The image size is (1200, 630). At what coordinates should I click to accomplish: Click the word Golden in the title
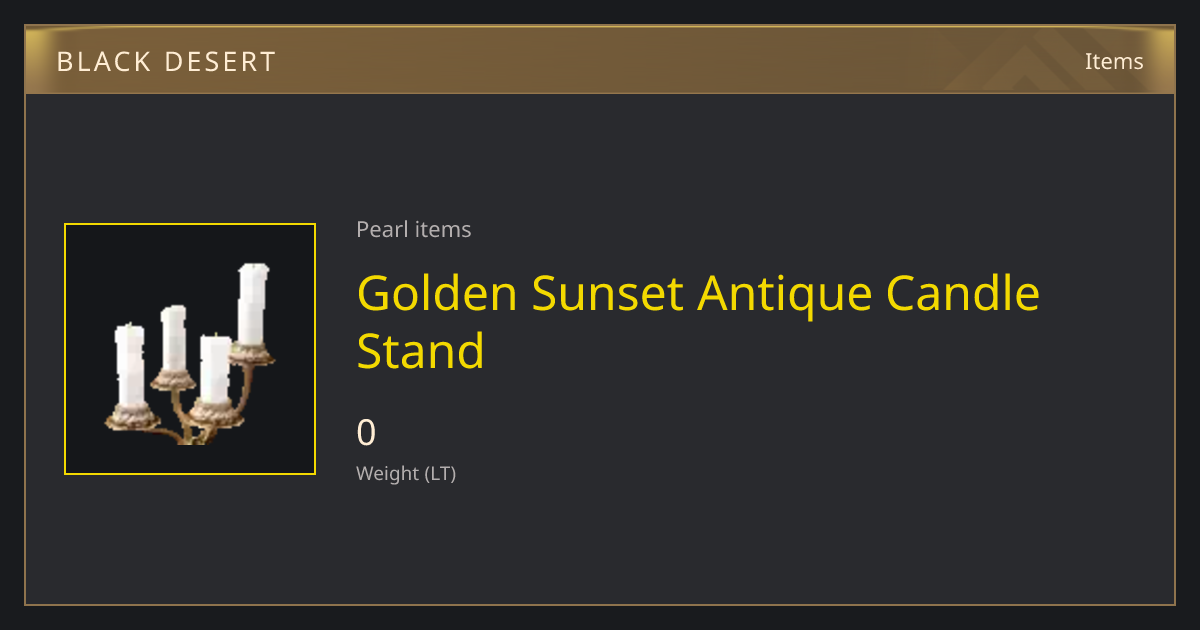point(437,293)
